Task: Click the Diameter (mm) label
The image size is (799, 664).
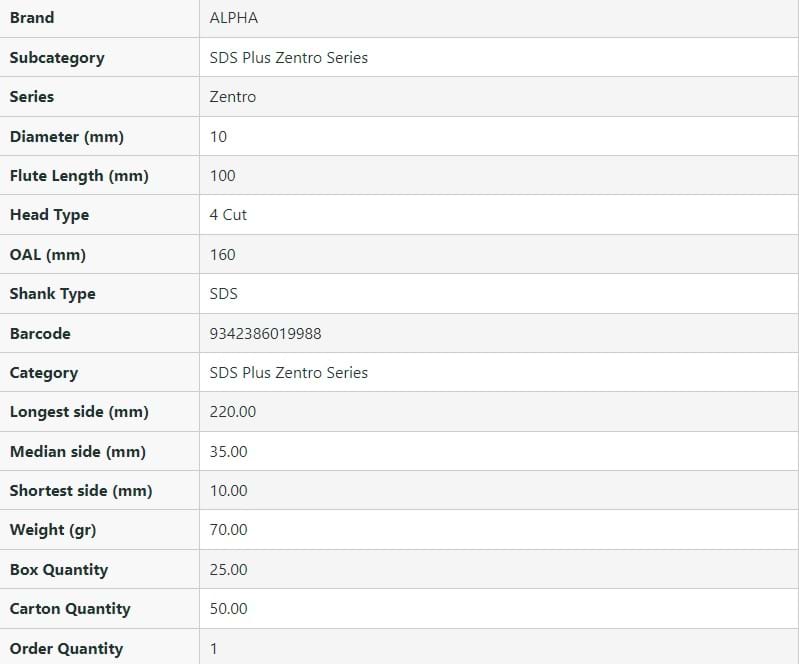Action: pyautogui.click(x=67, y=137)
